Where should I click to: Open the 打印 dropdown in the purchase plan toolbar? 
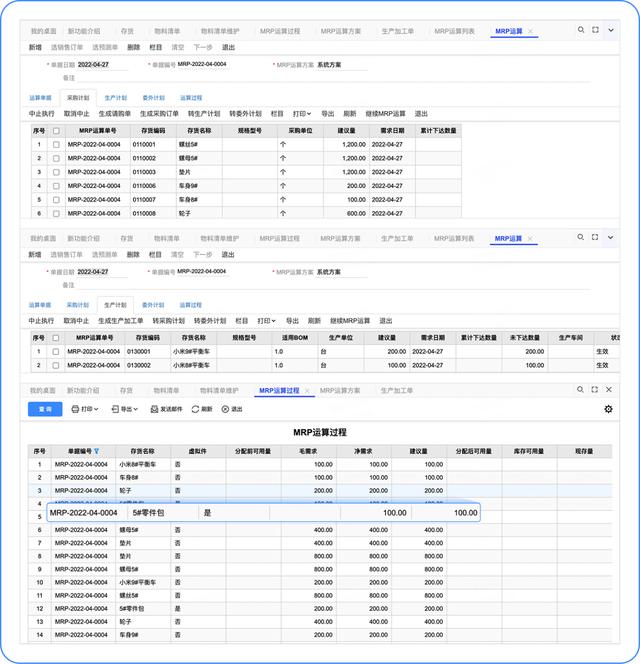point(302,113)
